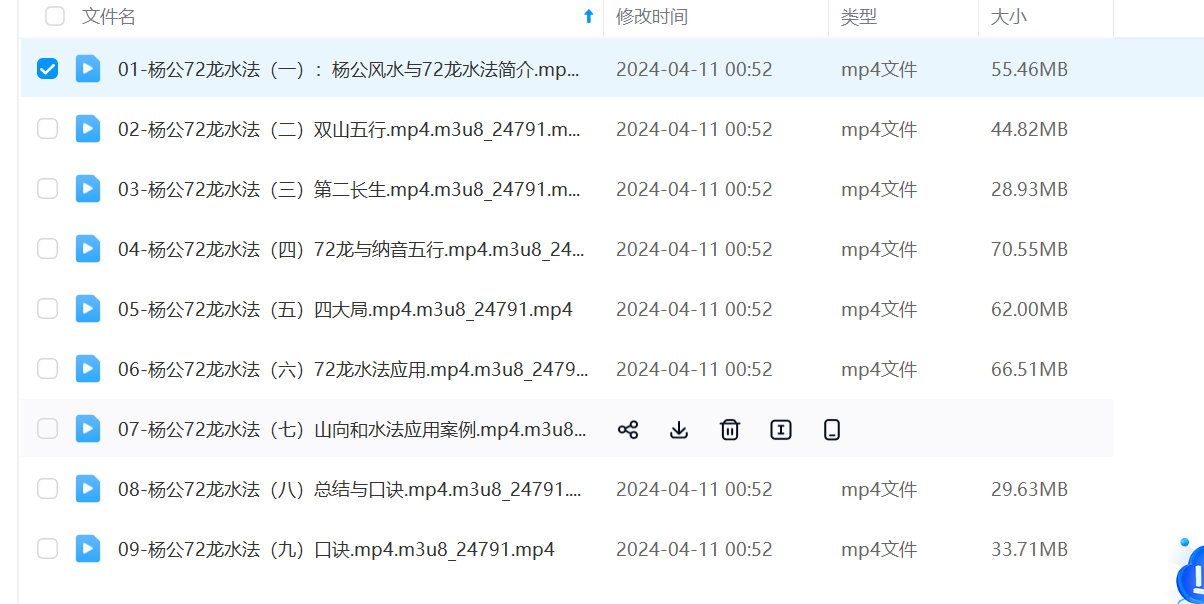The height and width of the screenshot is (604, 1204).
Task: Click the trash delete icon on row 07
Action: pos(730,430)
